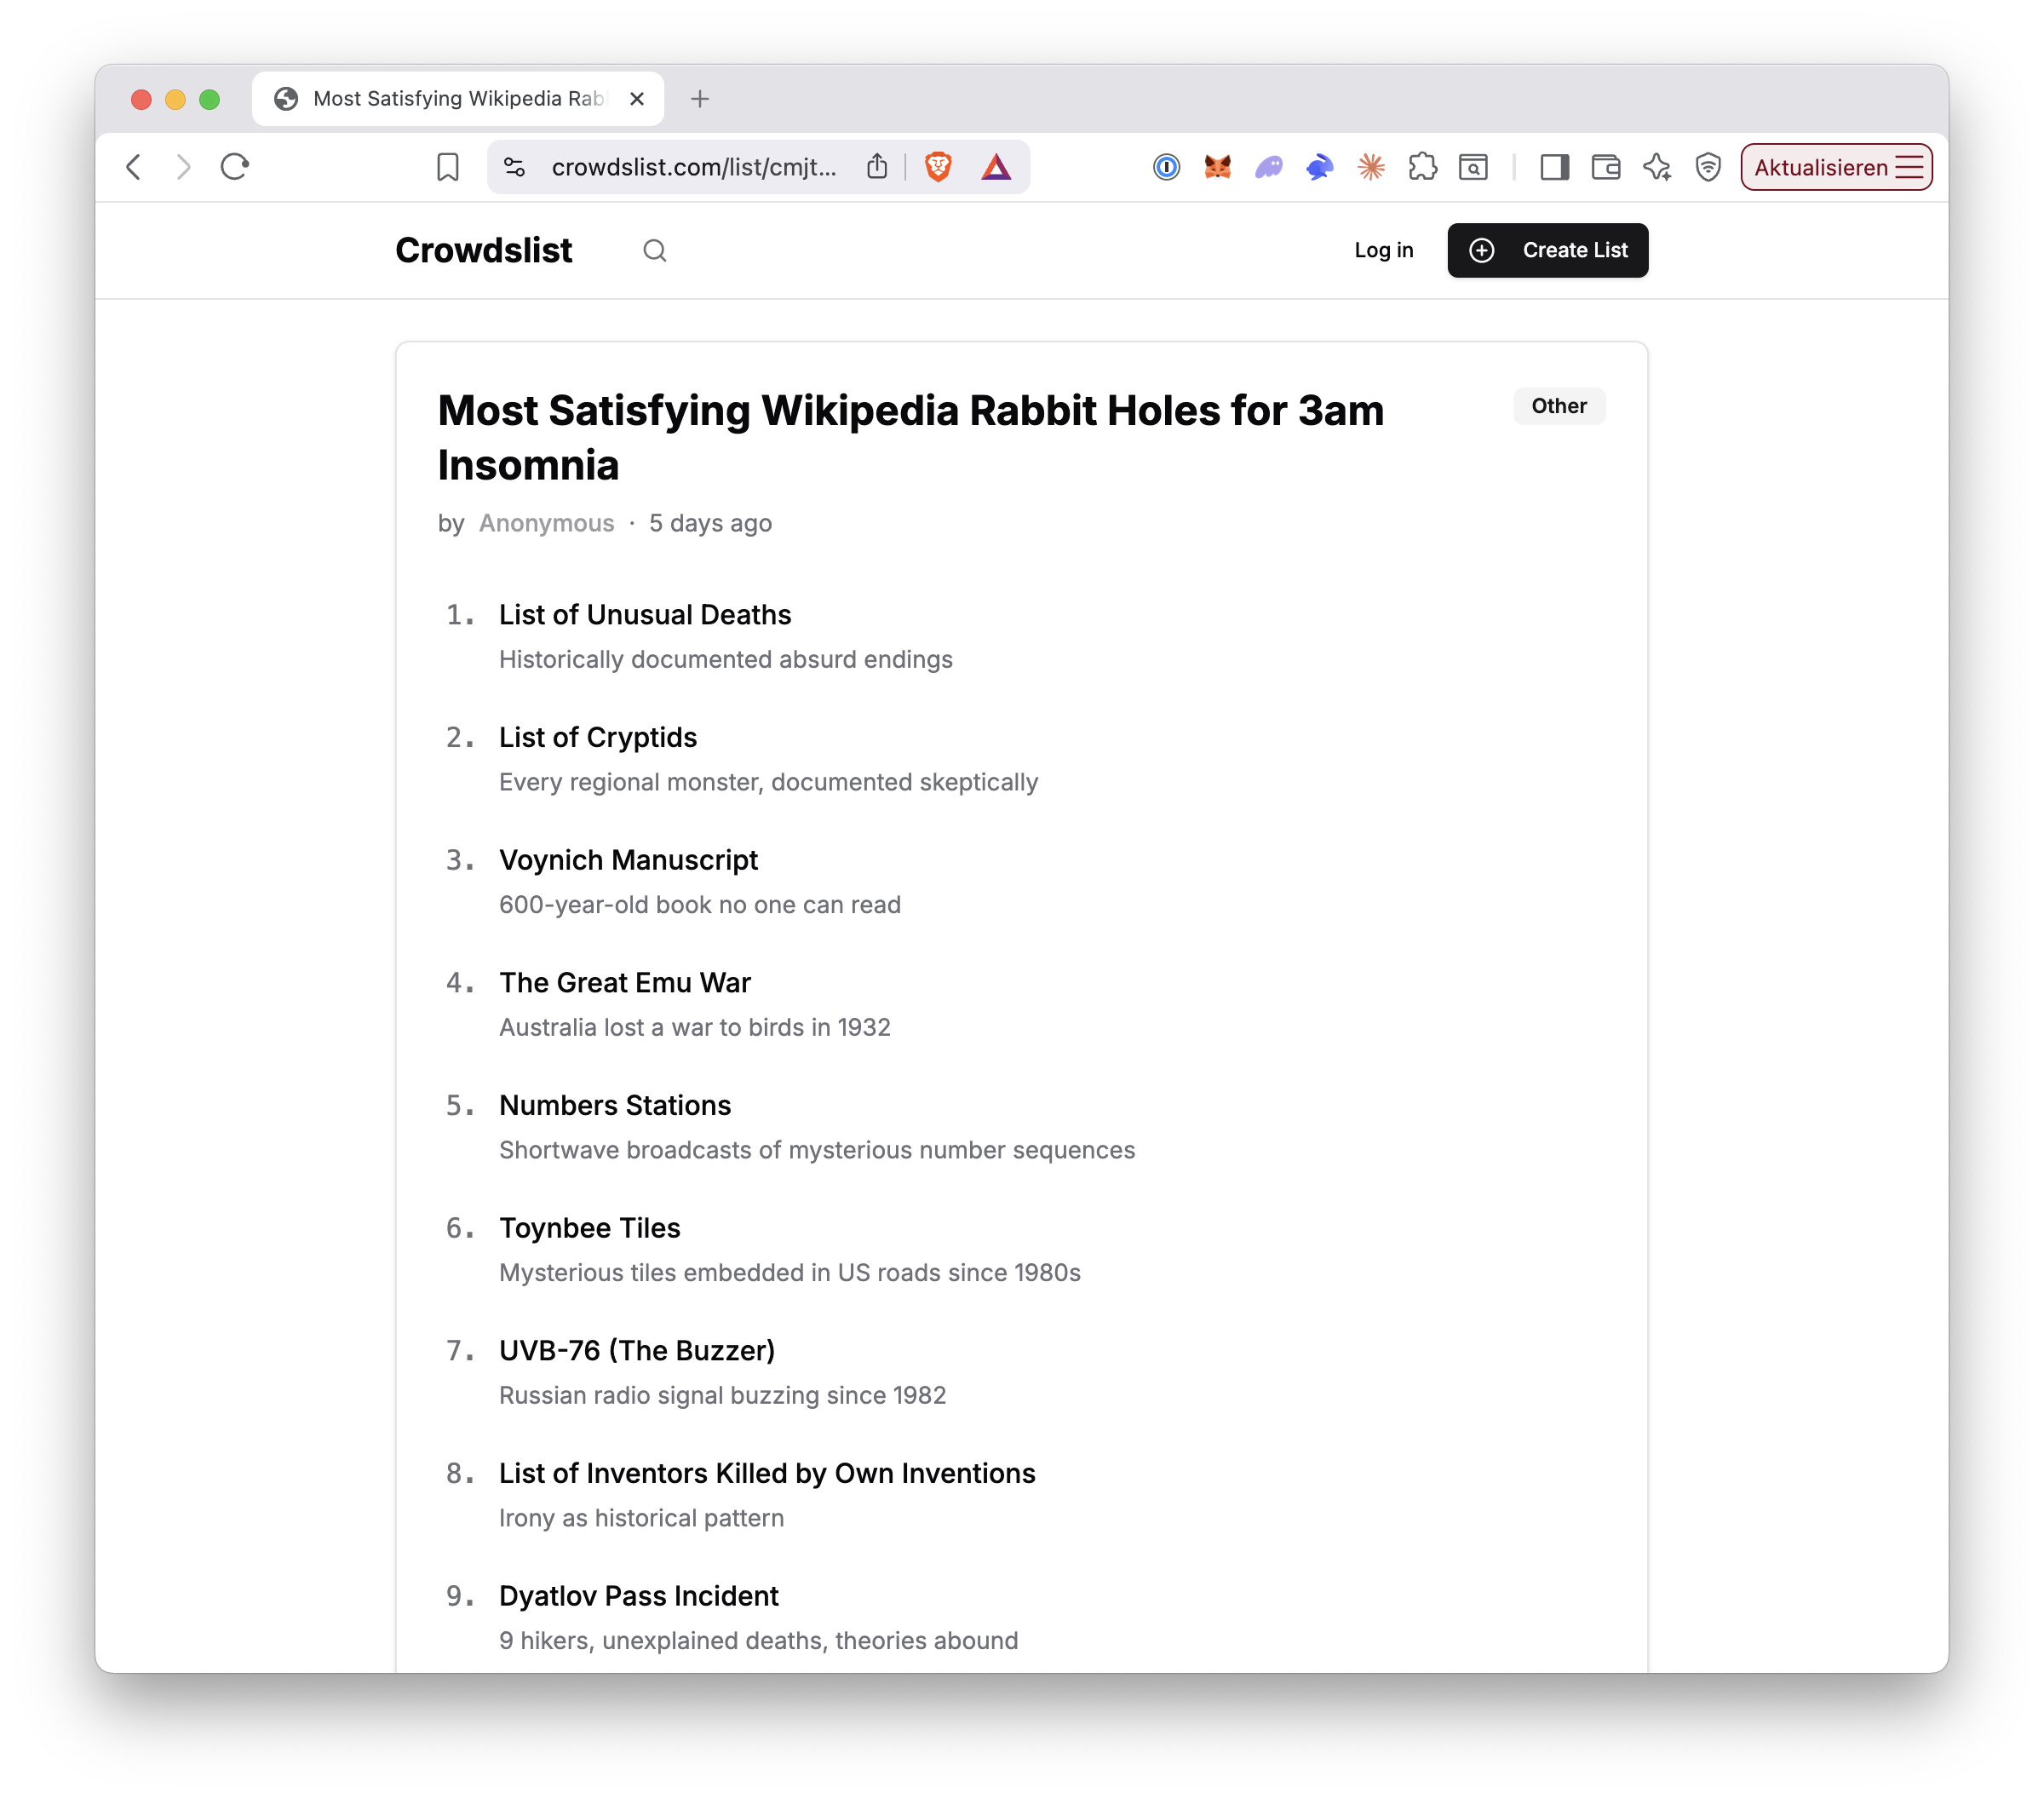Click the browser Extensions puzzle icon
This screenshot has height=1799, width=2044.
pyautogui.click(x=1422, y=167)
